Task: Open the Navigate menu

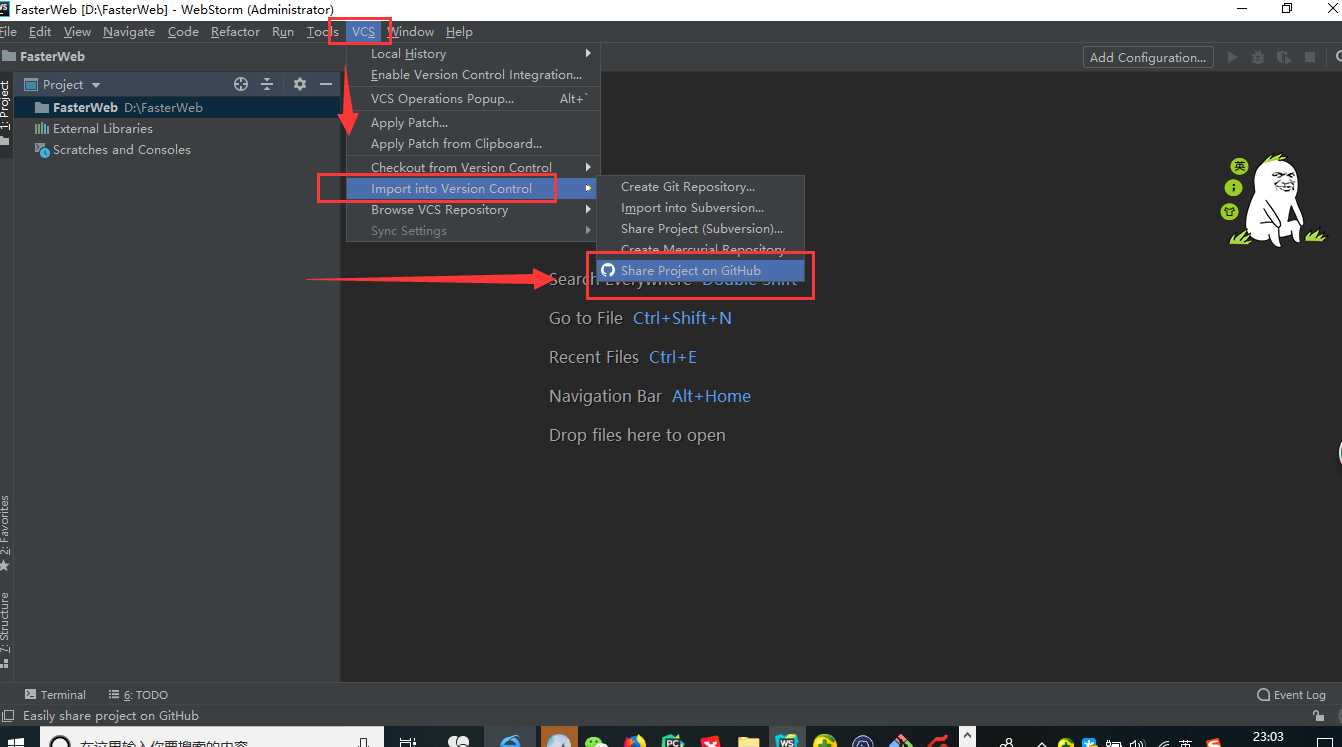Action: click(129, 32)
